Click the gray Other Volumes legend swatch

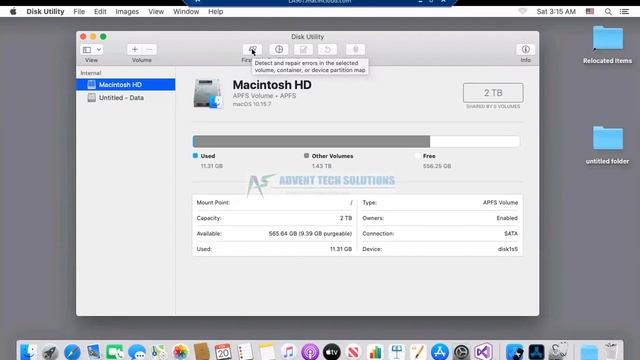click(x=307, y=156)
